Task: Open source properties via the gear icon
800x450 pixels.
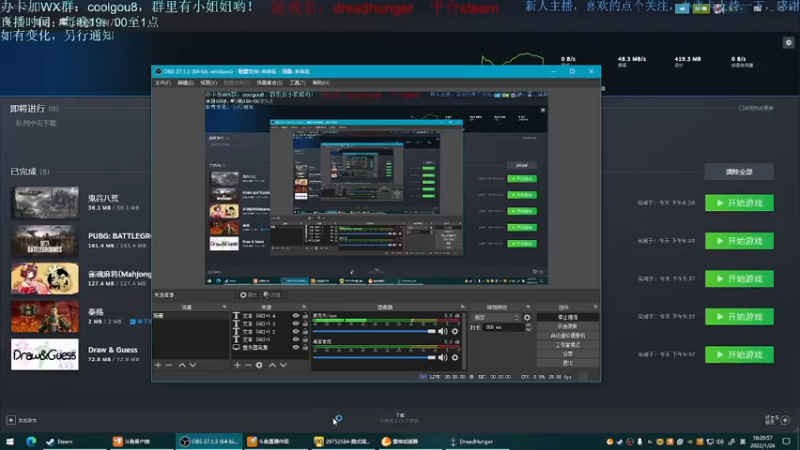Action: coord(259,365)
